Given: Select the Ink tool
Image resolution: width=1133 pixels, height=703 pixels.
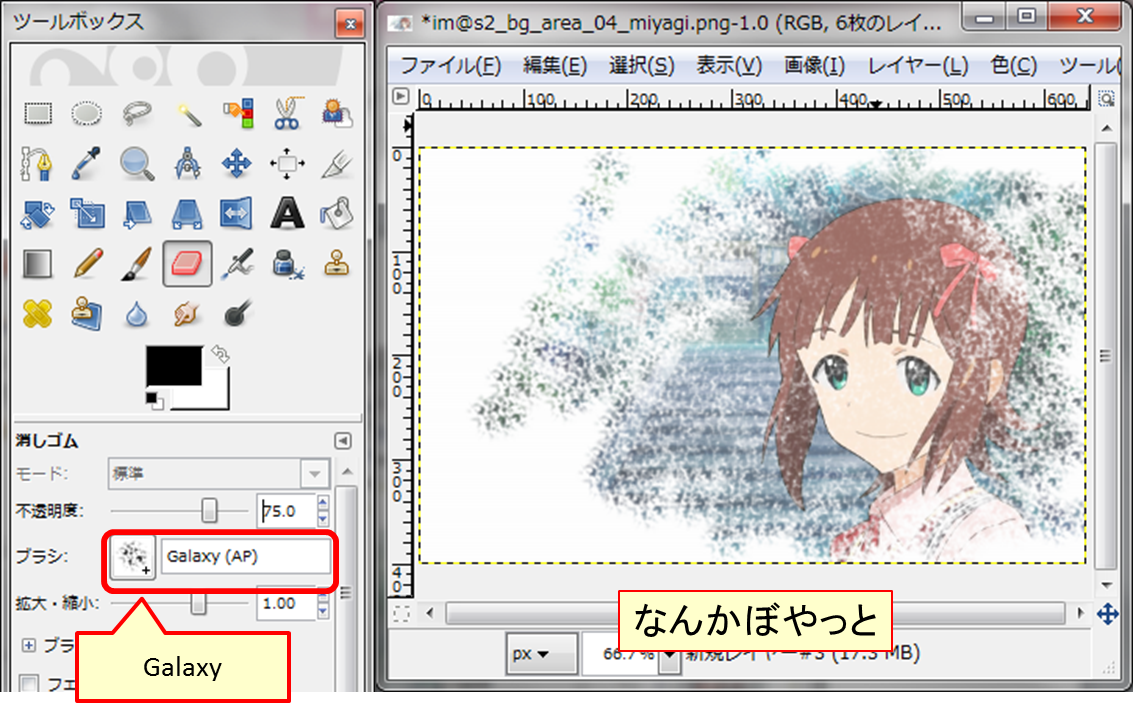Looking at the screenshot, I should point(287,264).
